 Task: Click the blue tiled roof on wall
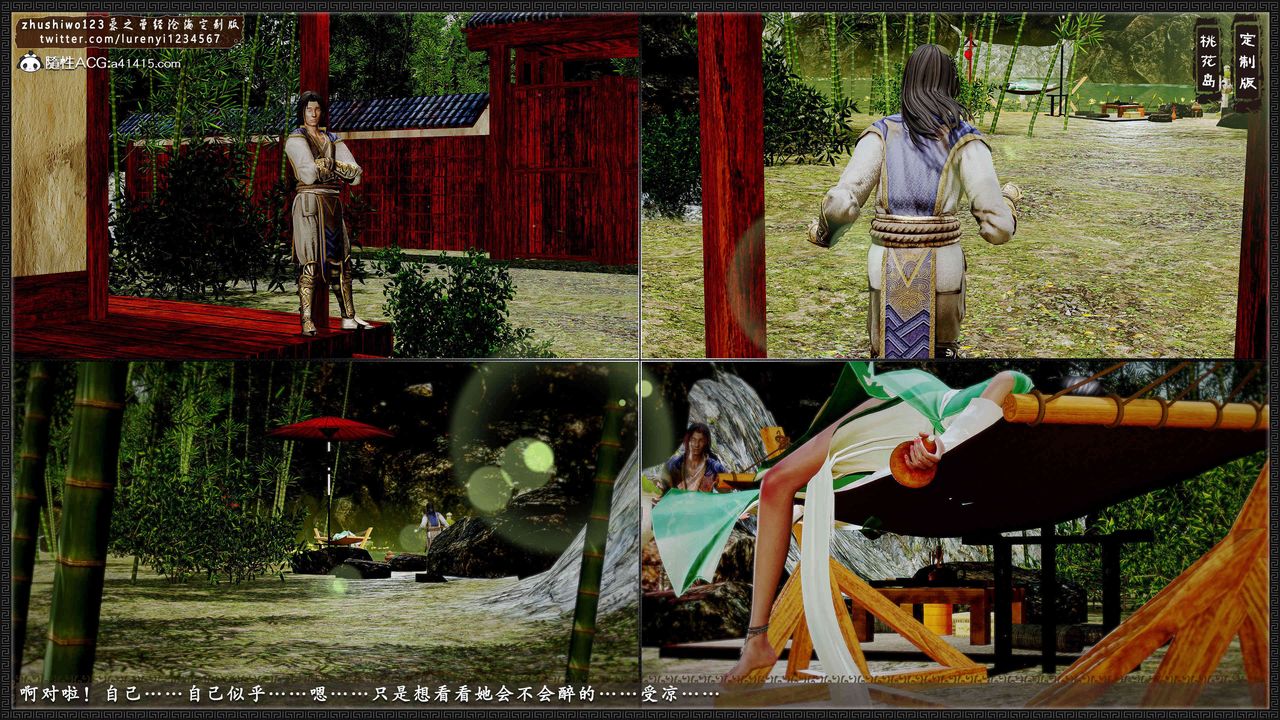tap(410, 112)
